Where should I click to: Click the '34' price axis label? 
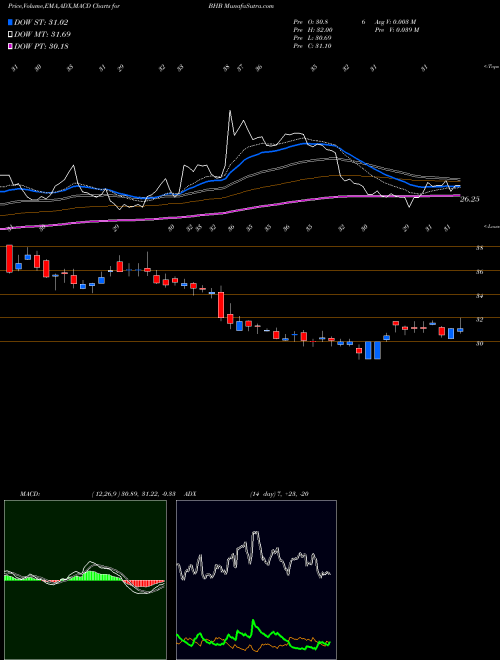[x=479, y=296]
